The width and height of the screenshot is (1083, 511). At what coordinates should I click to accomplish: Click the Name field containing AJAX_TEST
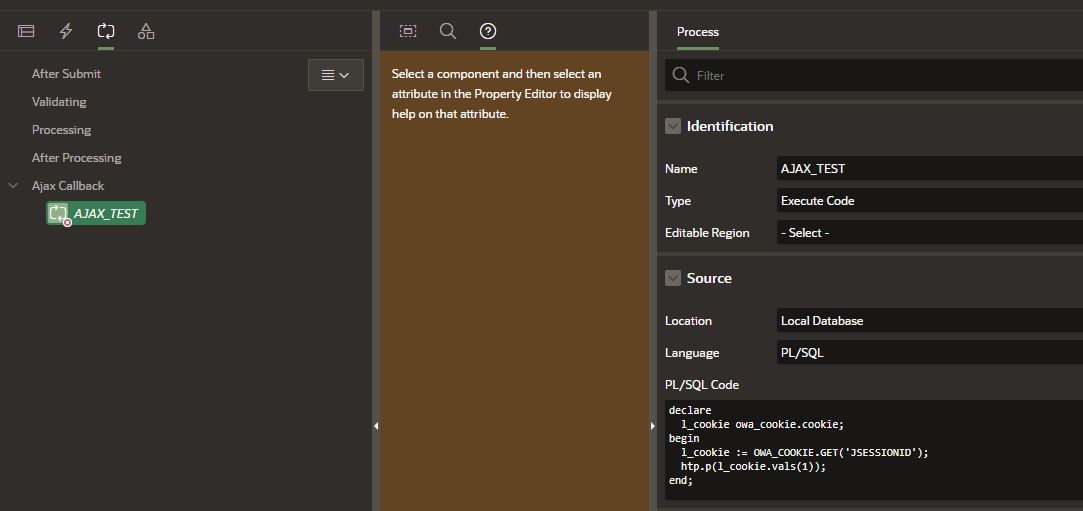(x=929, y=168)
